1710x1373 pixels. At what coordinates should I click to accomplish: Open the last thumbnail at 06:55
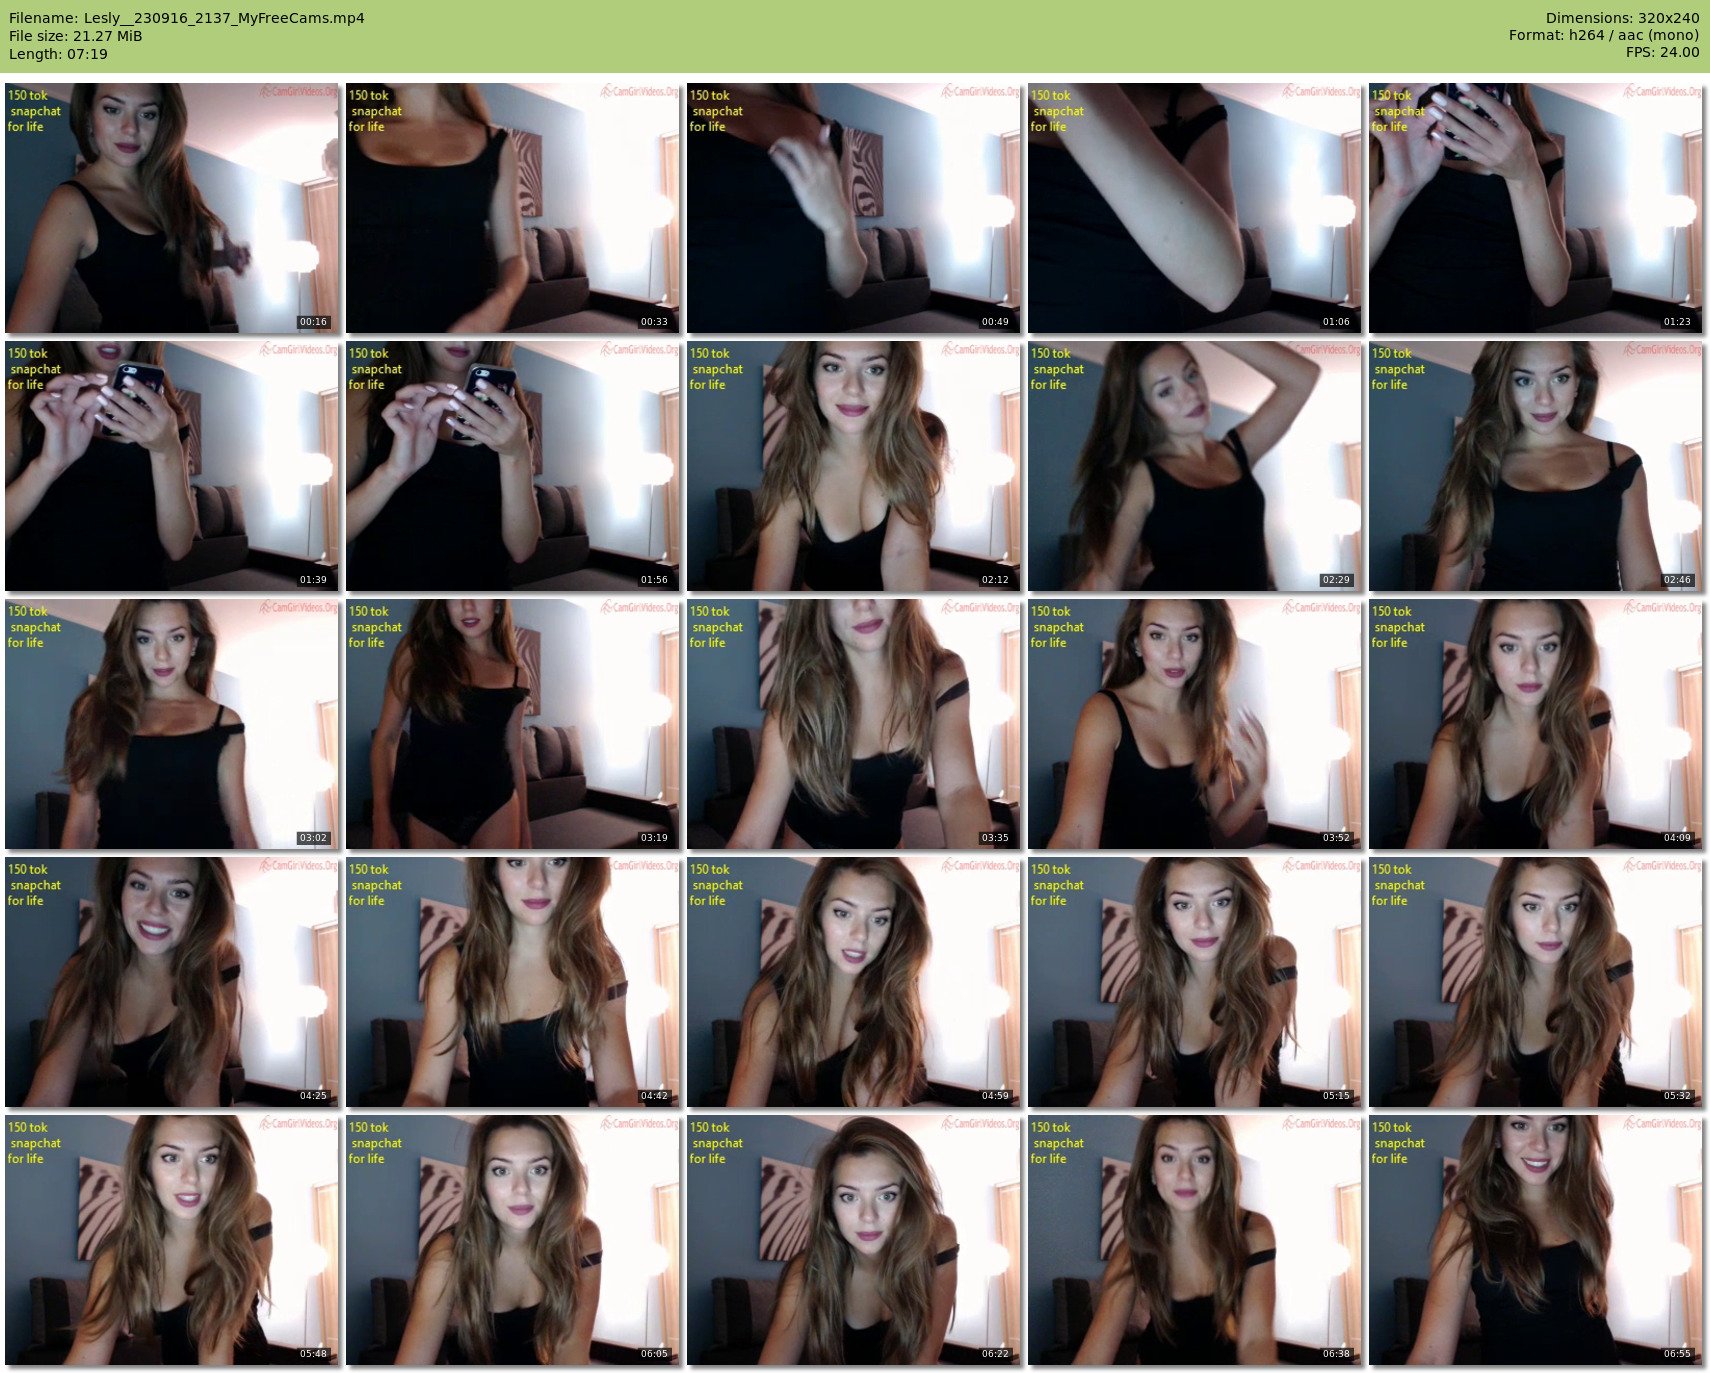[x=1535, y=1239]
